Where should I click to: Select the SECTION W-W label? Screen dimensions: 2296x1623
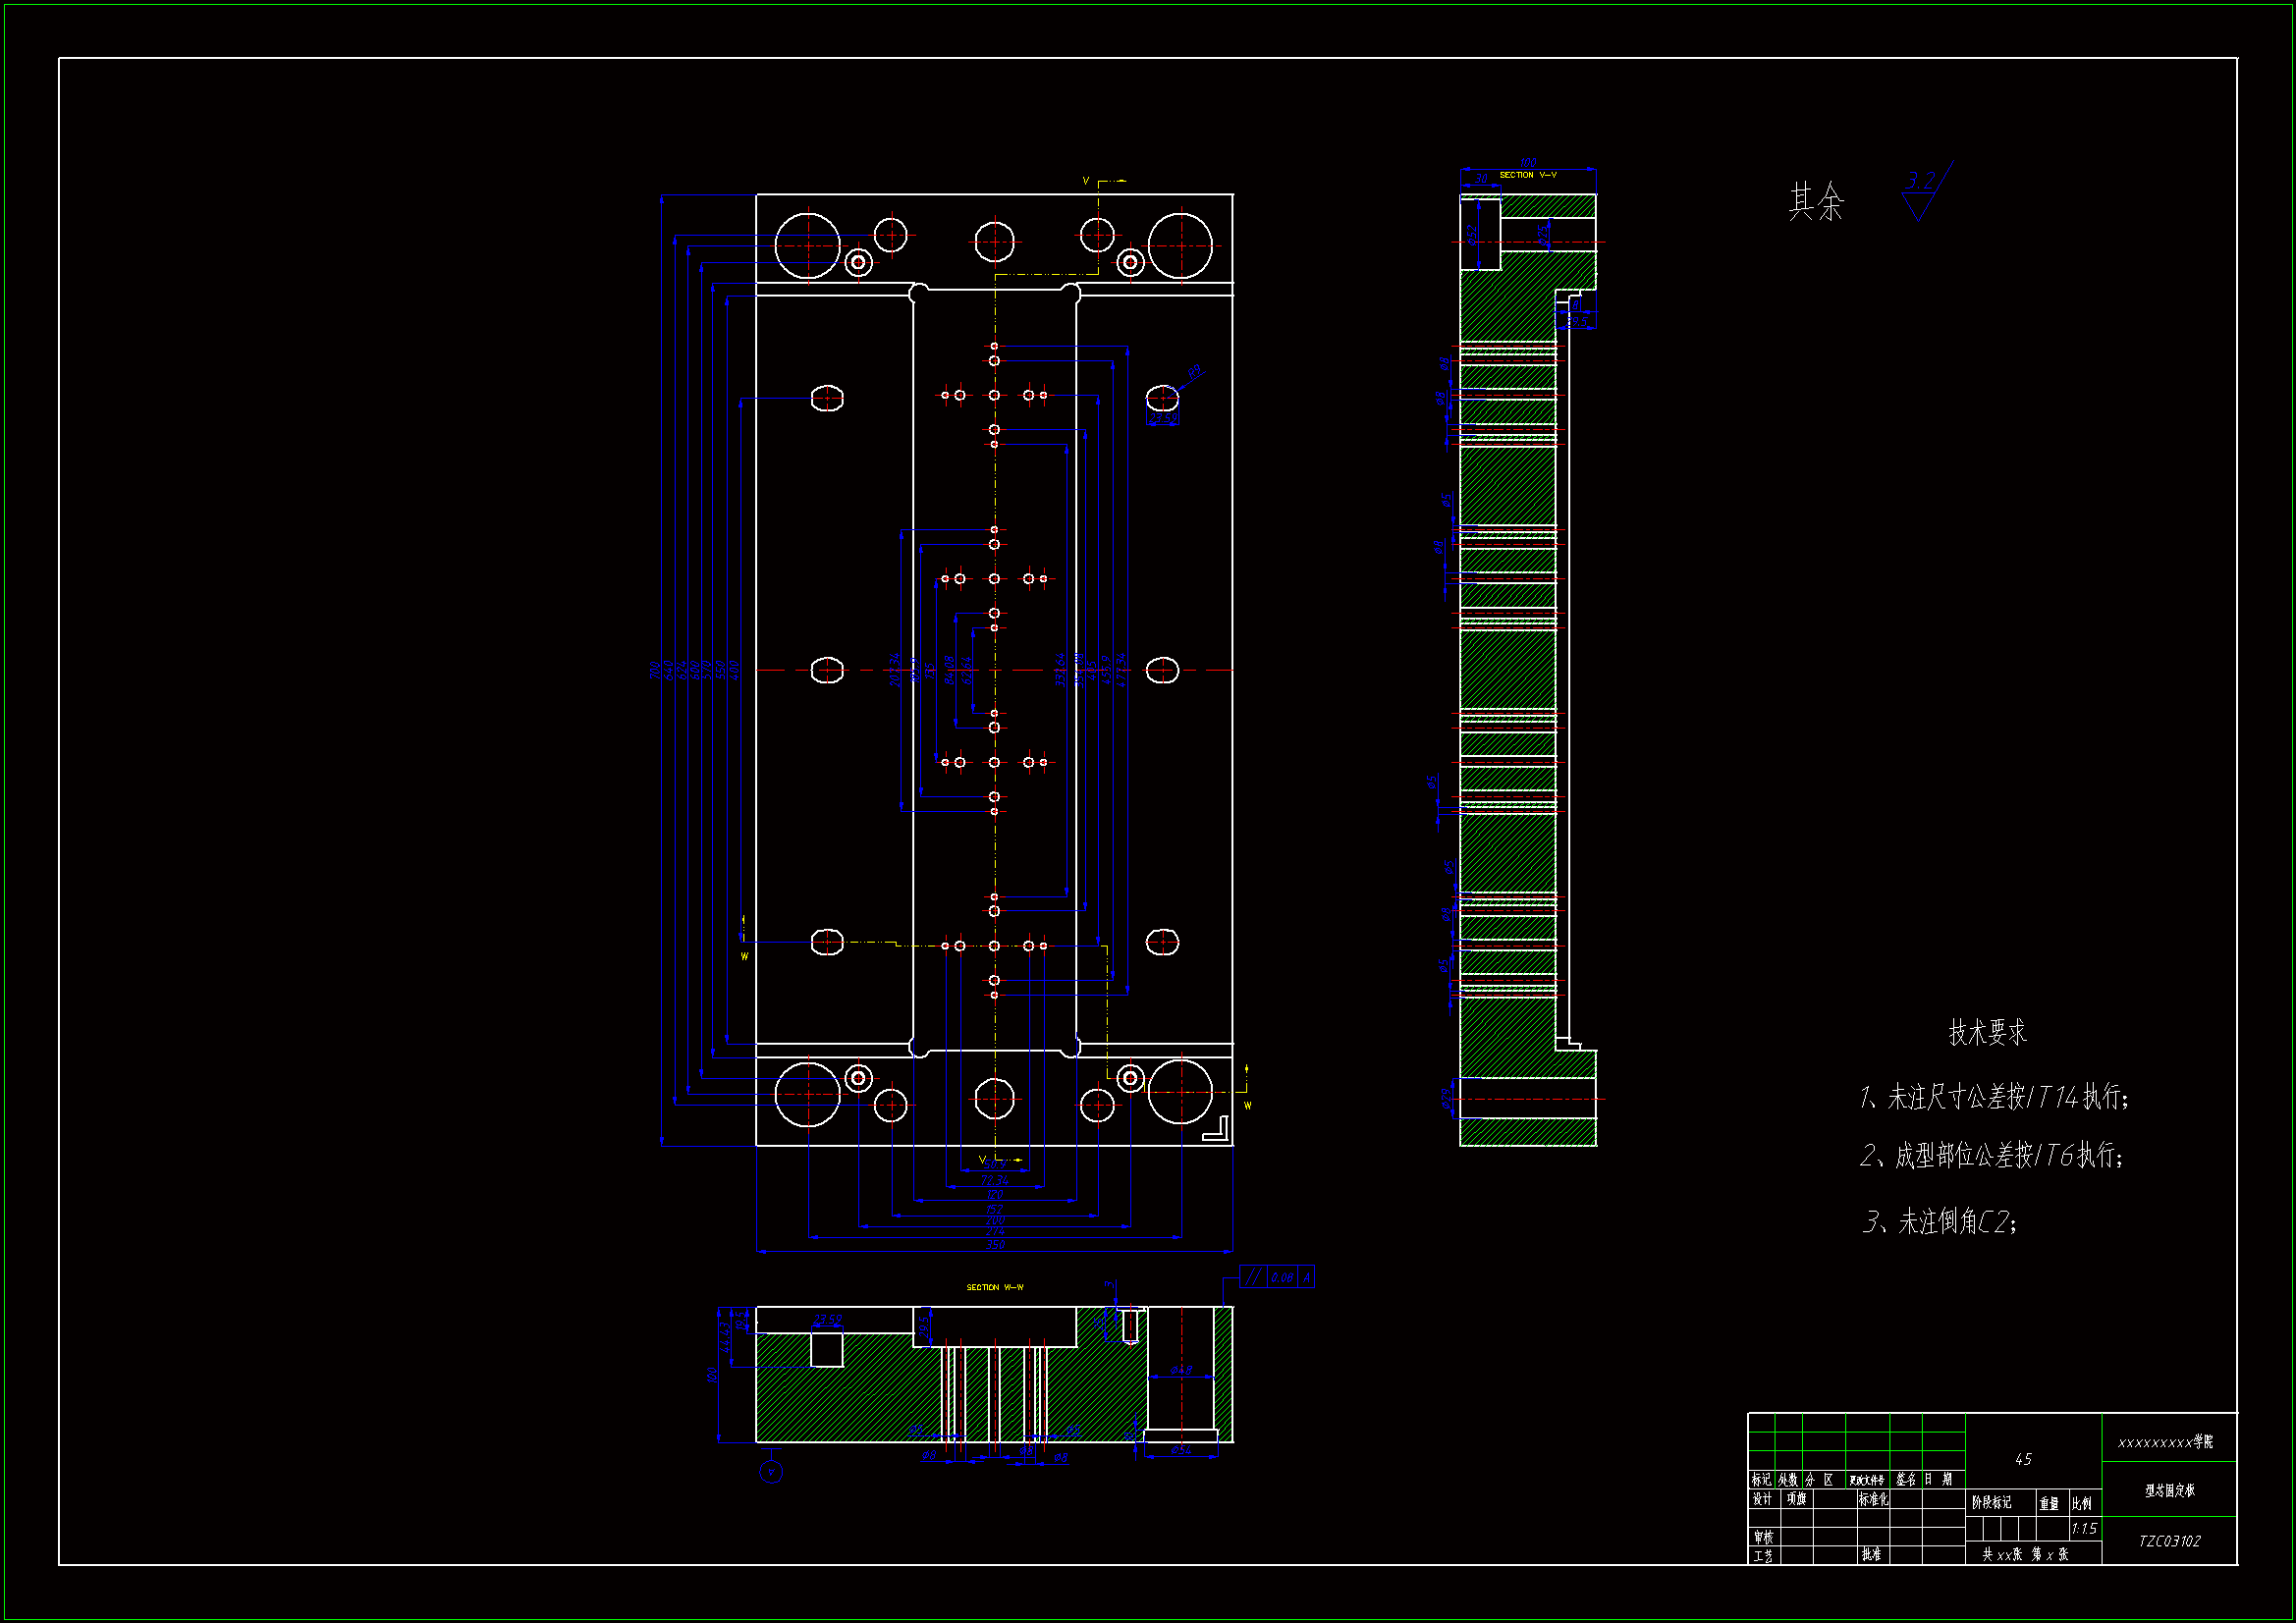coord(994,1287)
